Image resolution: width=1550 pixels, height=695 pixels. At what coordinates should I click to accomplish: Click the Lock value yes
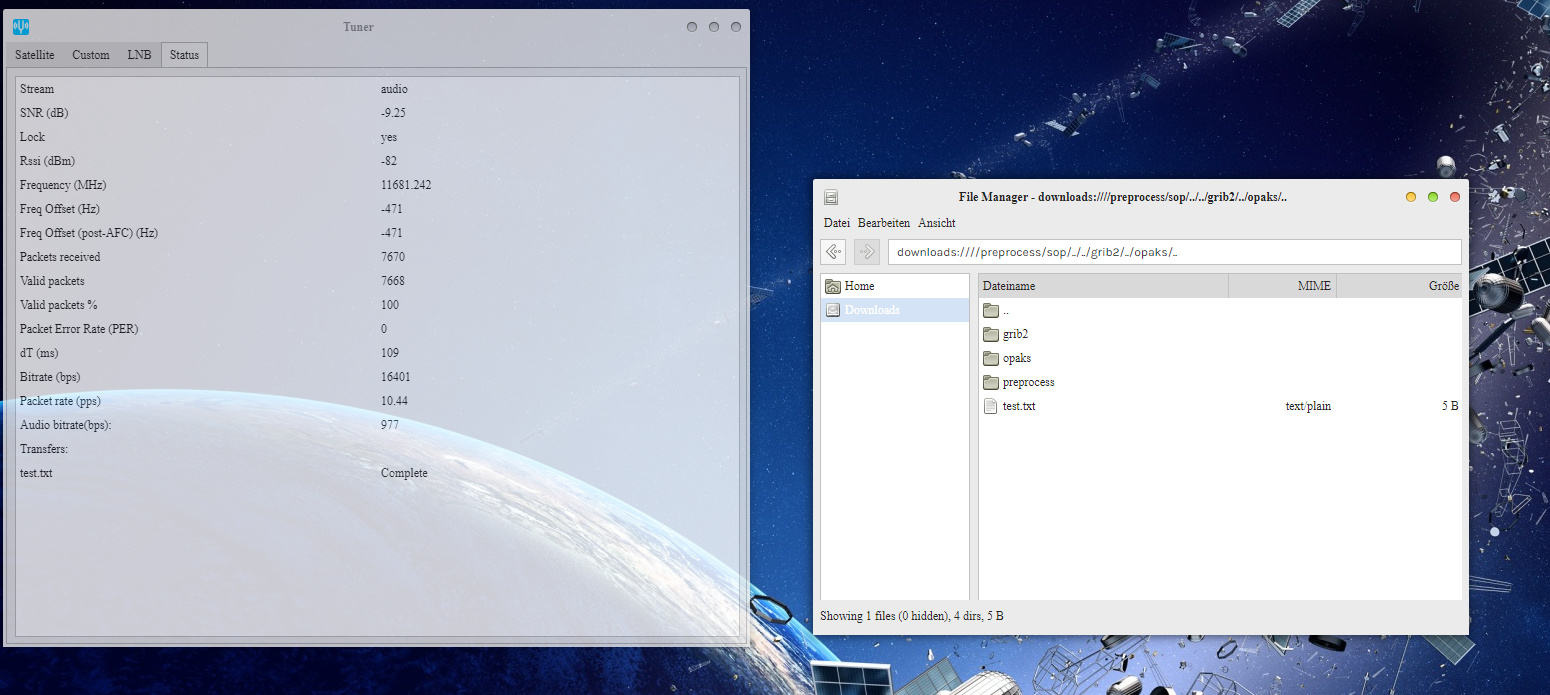[389, 137]
